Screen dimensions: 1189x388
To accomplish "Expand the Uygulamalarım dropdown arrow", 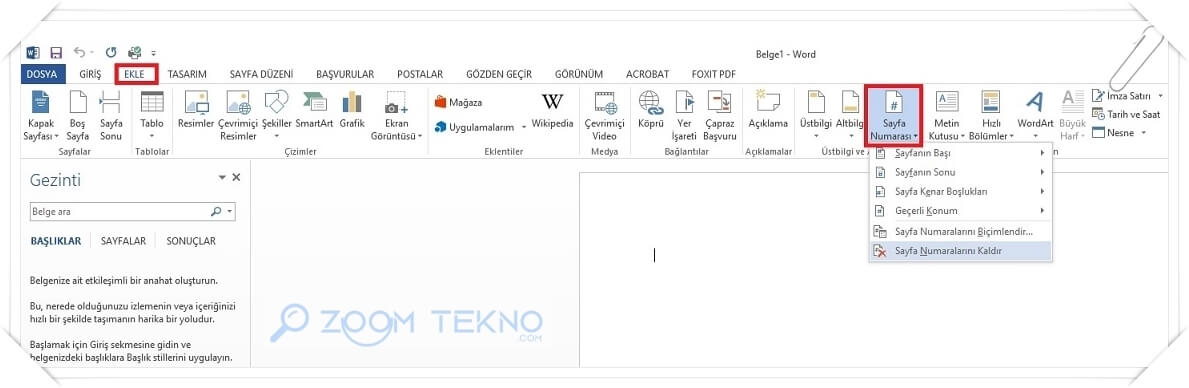I will click(523, 127).
